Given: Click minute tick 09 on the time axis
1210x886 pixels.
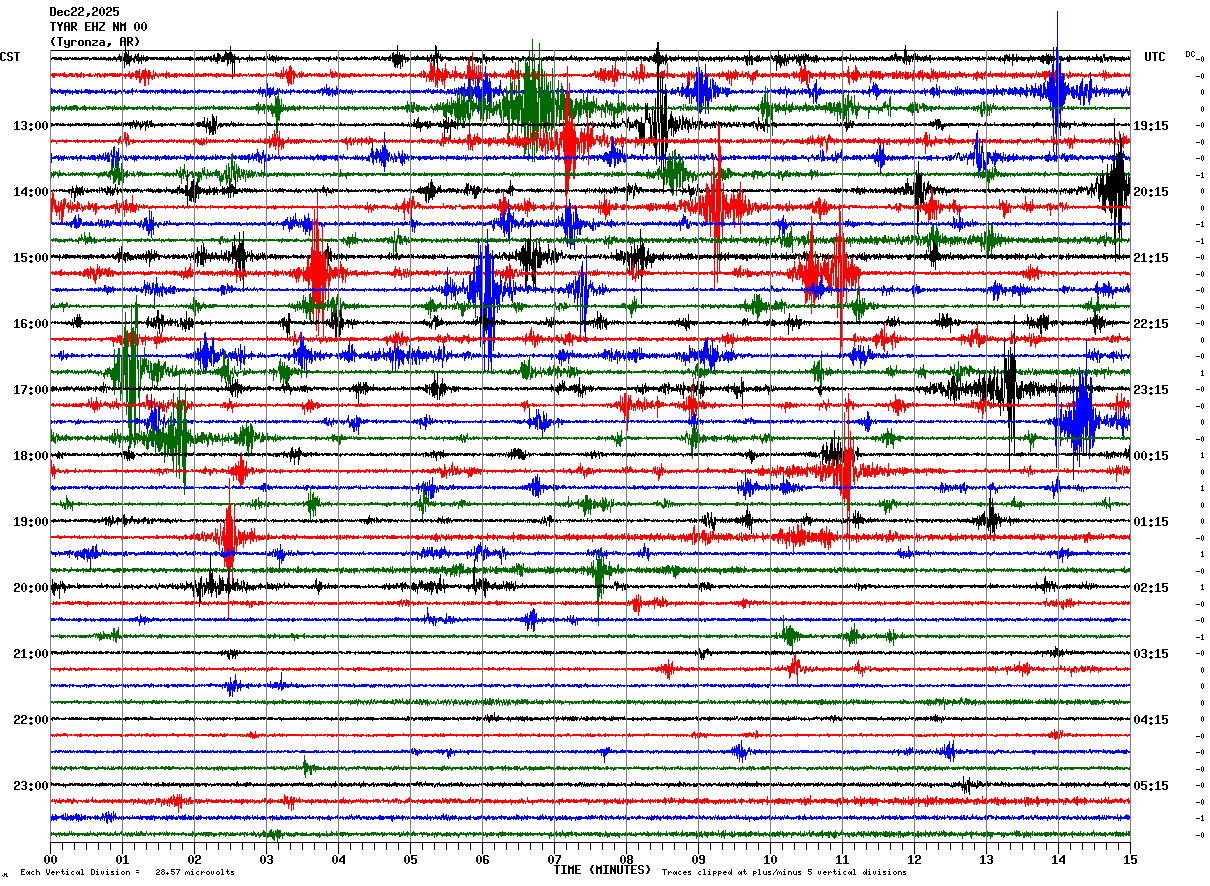Looking at the screenshot, I should tap(698, 859).
